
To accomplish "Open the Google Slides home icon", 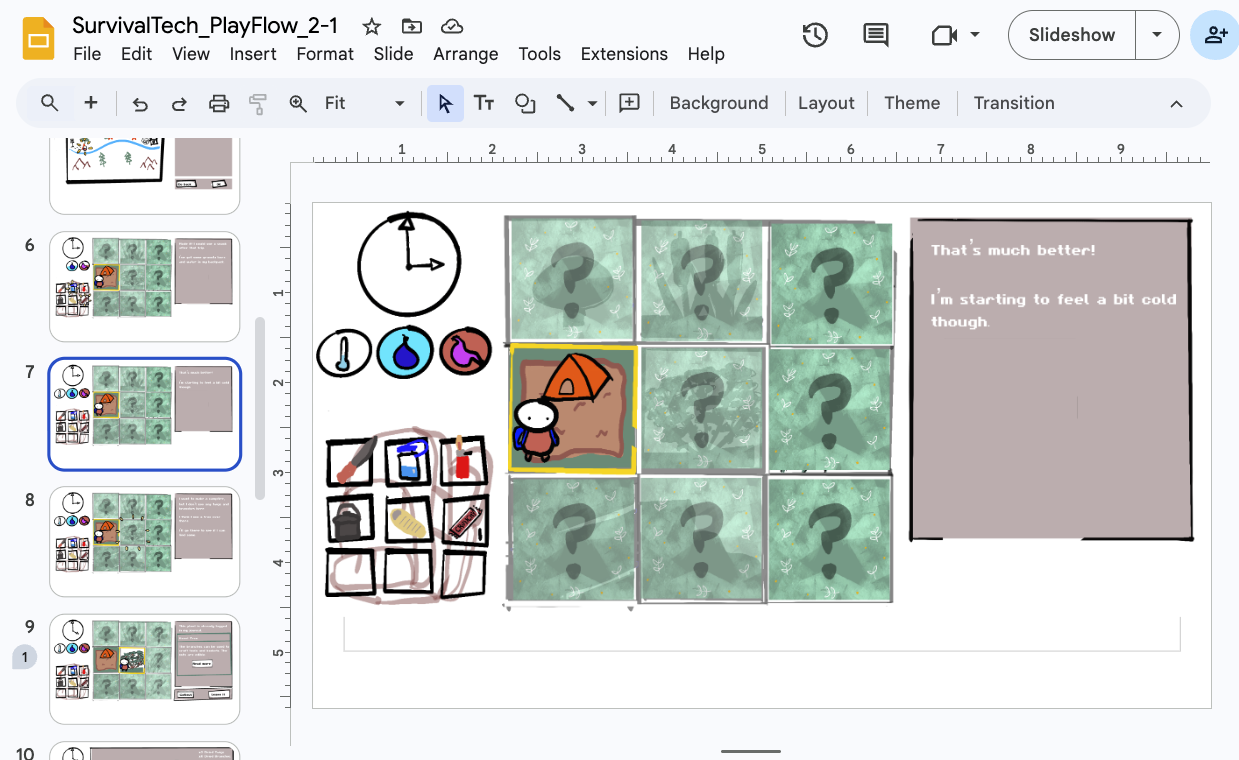I will pyautogui.click(x=38, y=39).
